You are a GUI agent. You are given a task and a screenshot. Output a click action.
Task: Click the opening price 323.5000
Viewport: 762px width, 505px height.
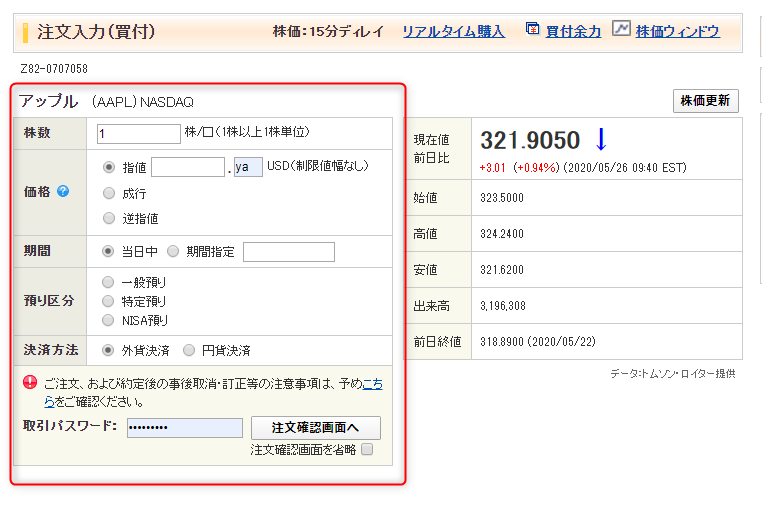502,198
